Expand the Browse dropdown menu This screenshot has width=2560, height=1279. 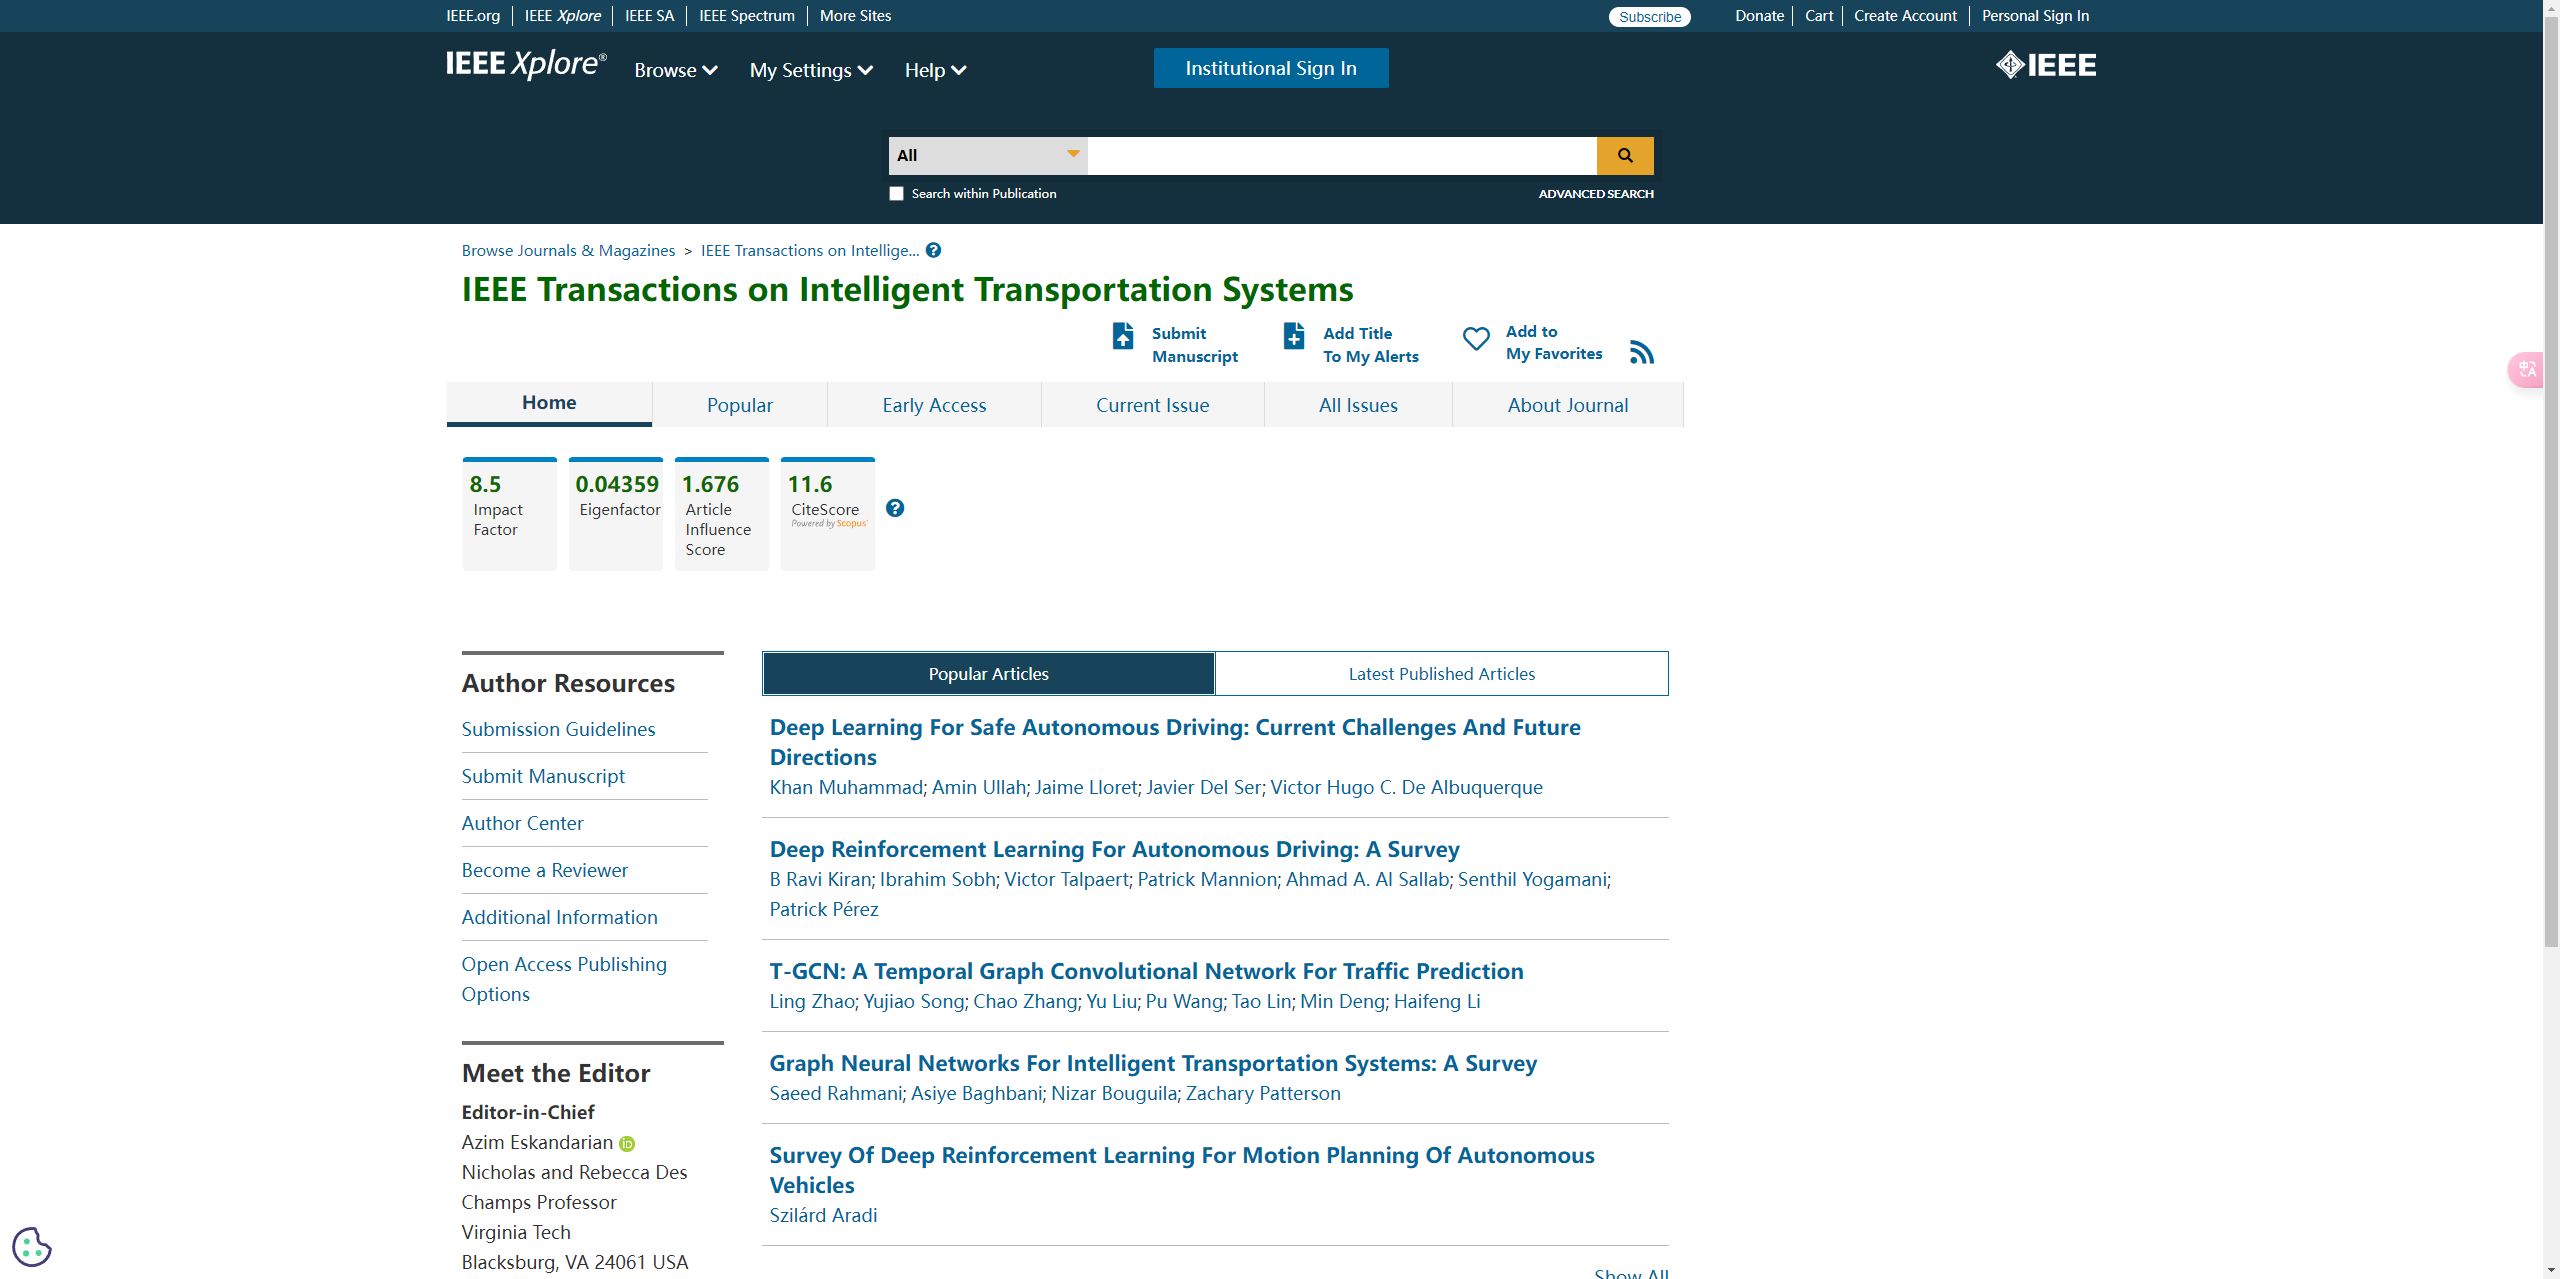click(676, 70)
